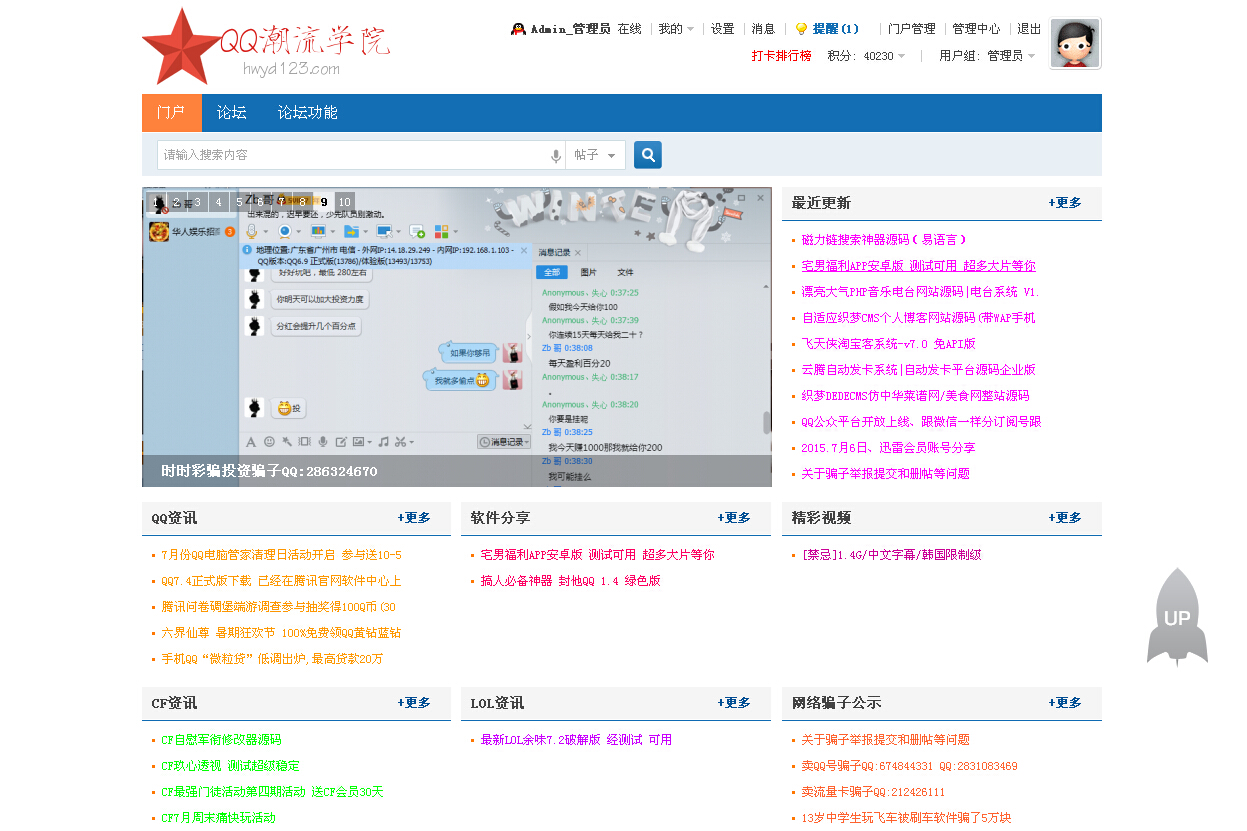Viewport: 1247px width, 831px height.
Task: Click +更多 in the 精彩视频 section
Action: pyautogui.click(x=1065, y=518)
